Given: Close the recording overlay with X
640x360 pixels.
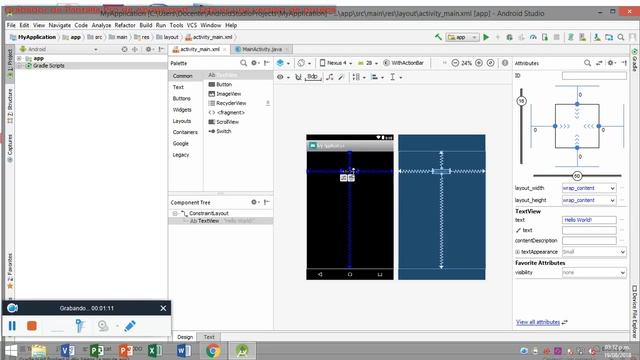Looking at the screenshot, I should 163,308.
